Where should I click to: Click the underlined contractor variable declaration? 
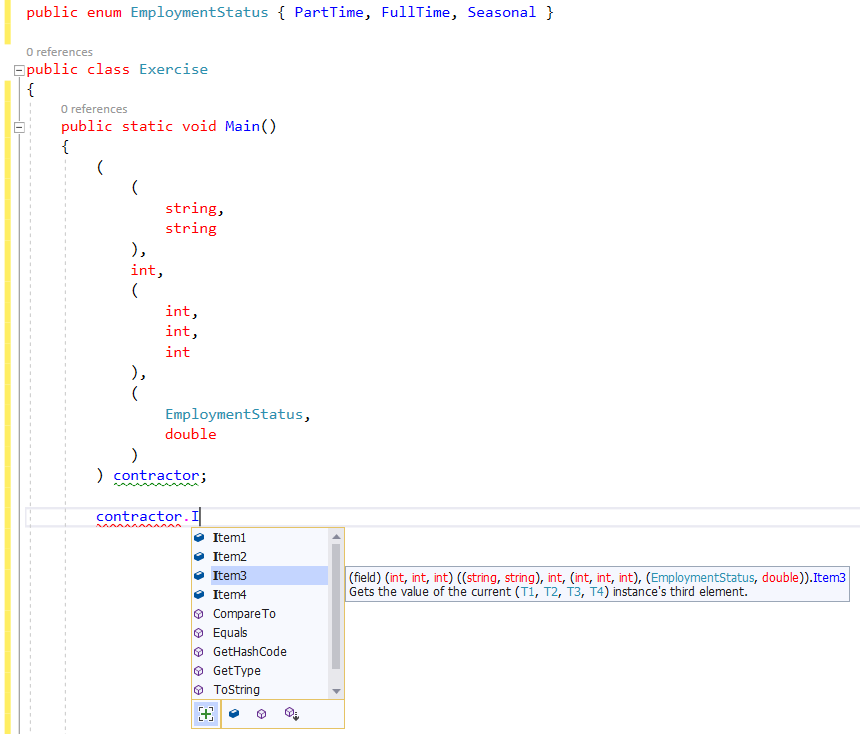(156, 476)
